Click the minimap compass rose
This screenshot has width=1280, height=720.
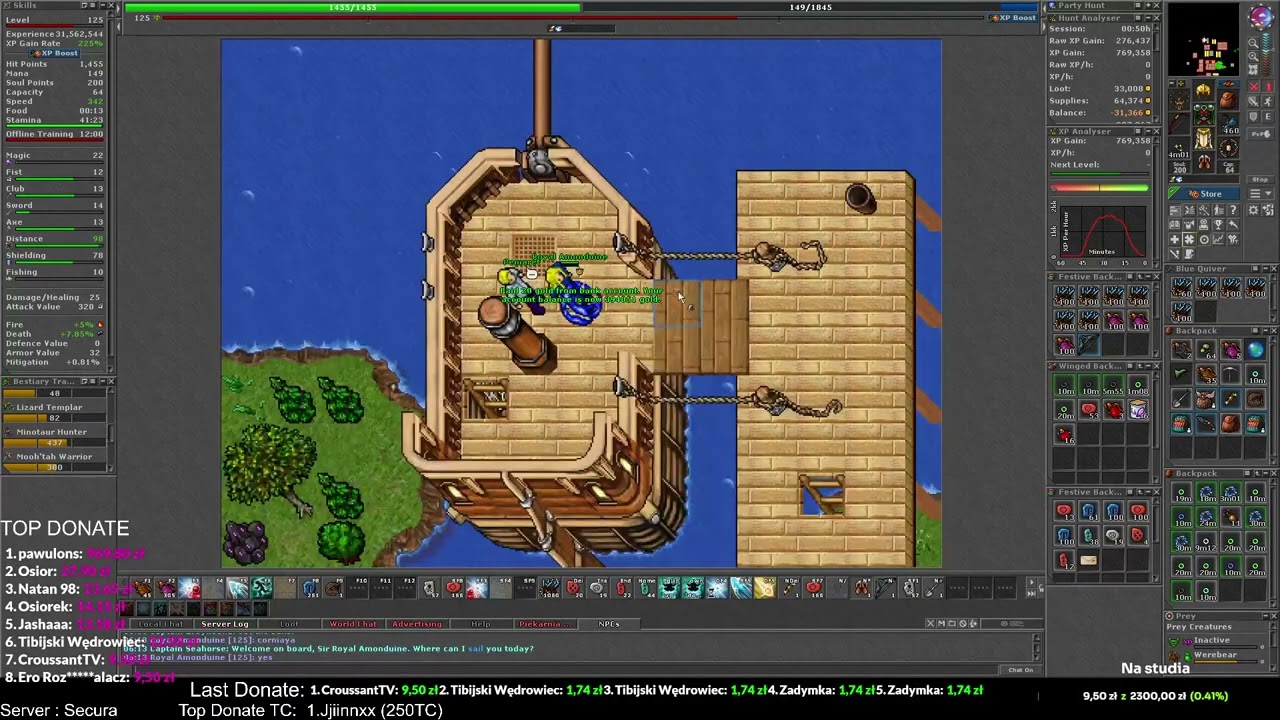(1261, 17)
